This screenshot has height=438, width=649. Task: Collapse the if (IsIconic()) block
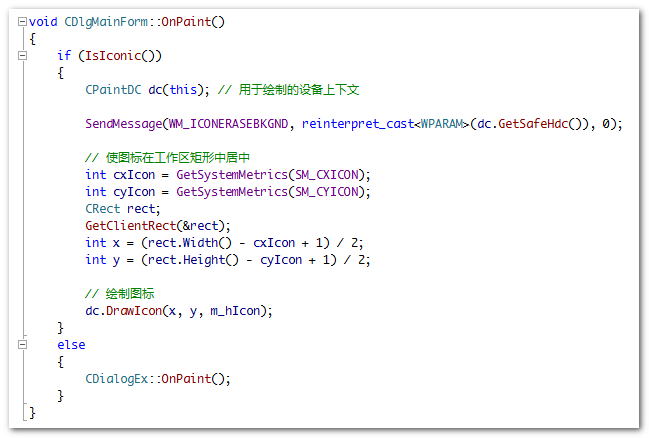click(22, 55)
